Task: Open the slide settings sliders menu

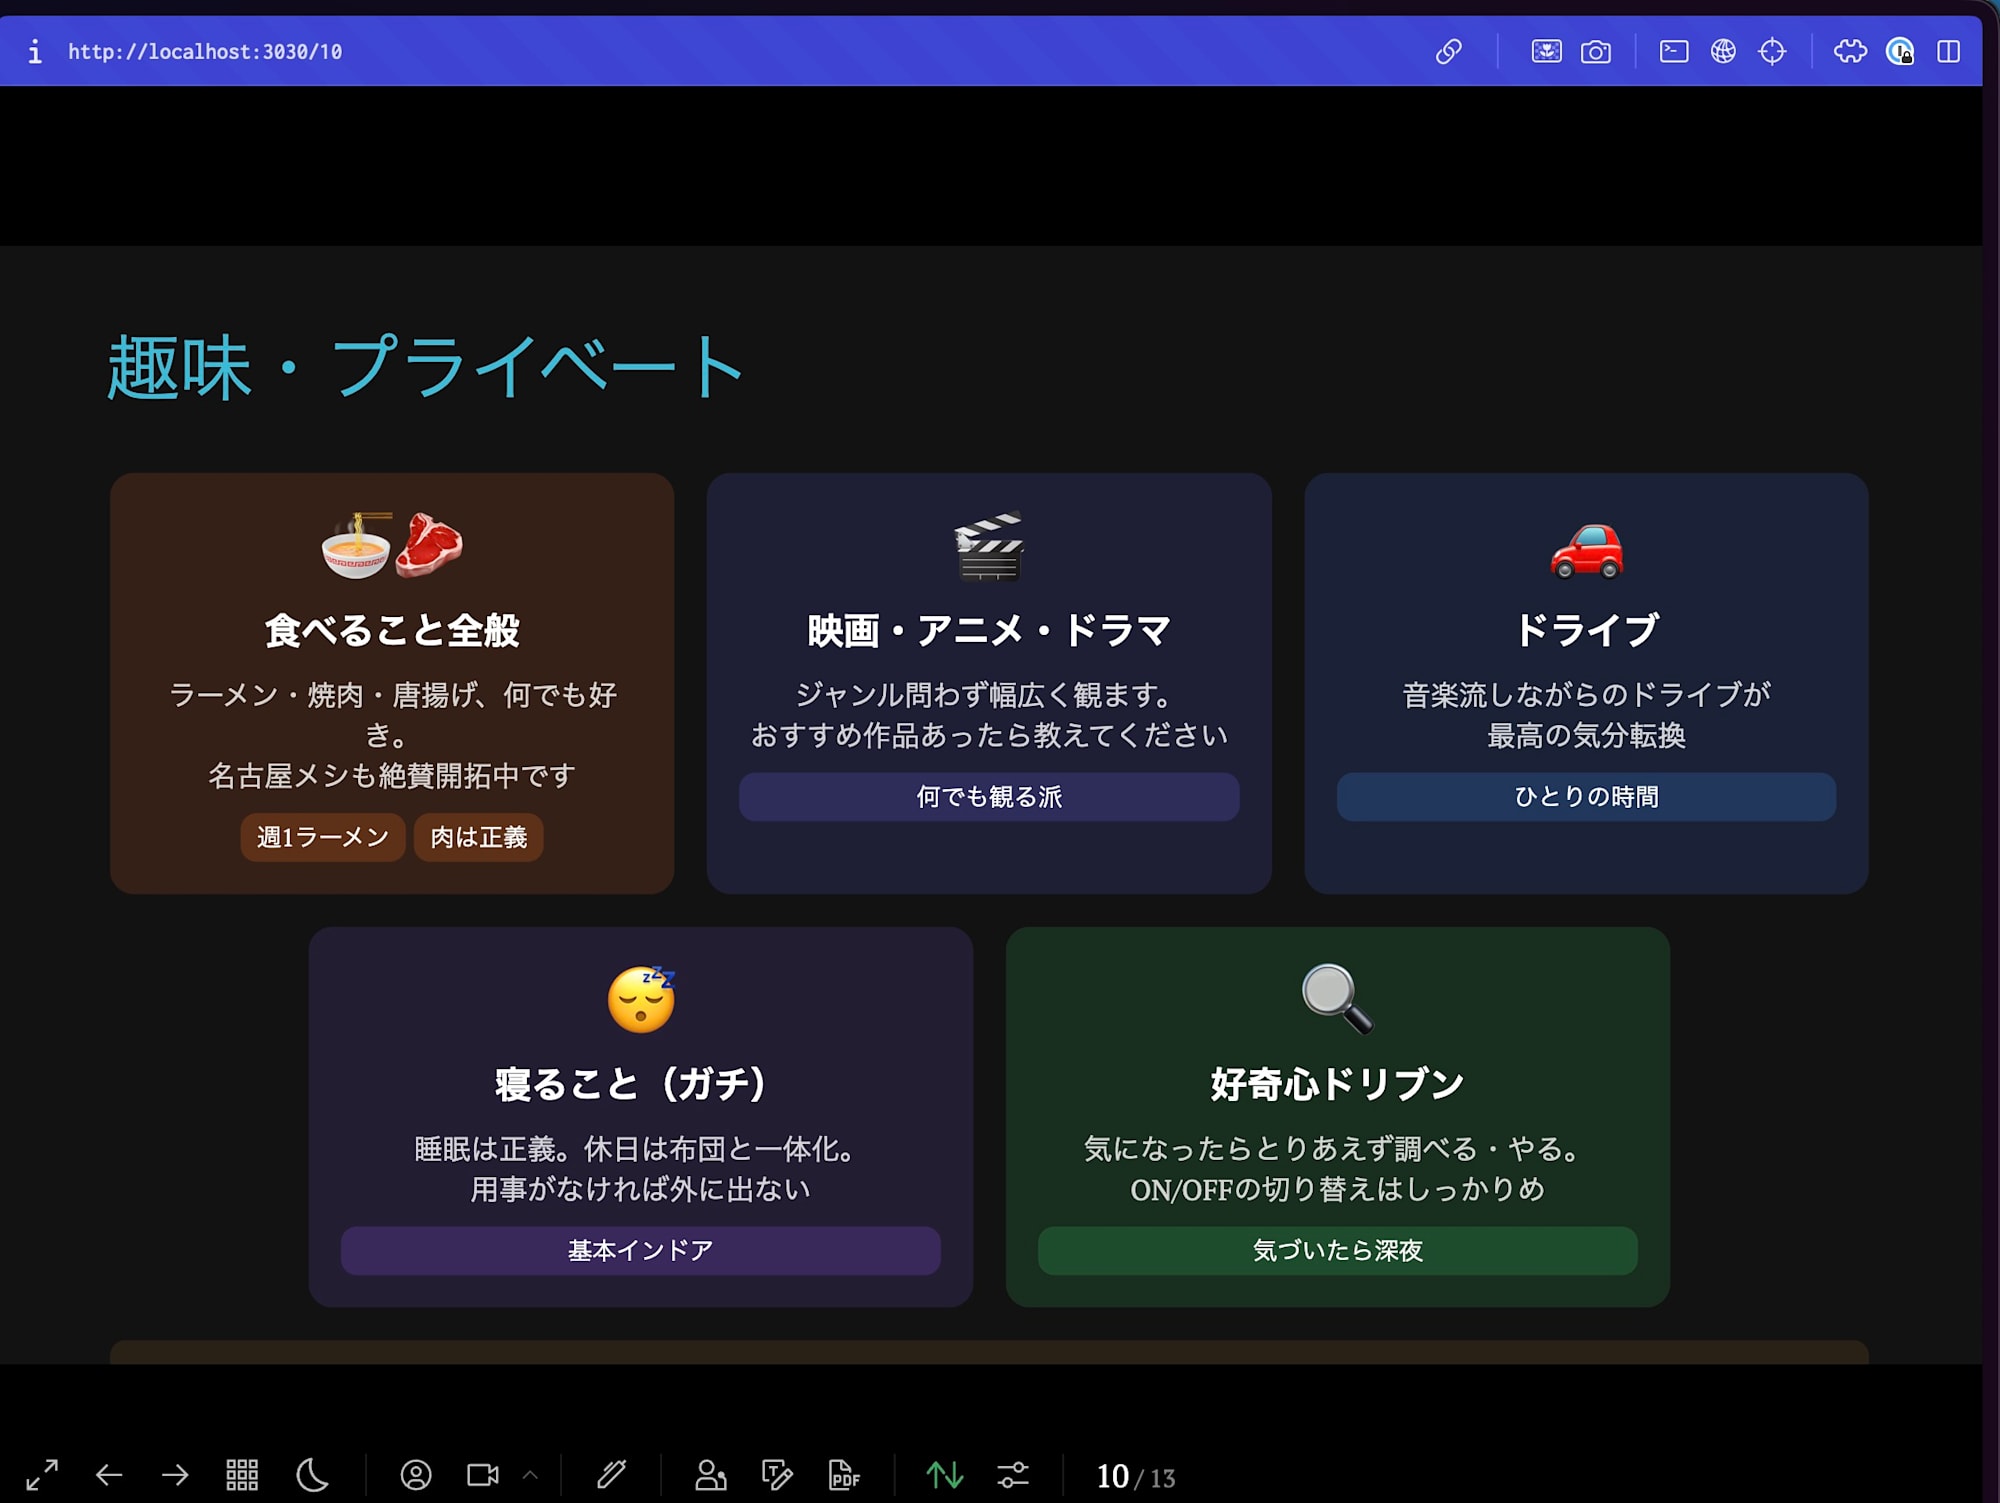Action: point(1013,1475)
